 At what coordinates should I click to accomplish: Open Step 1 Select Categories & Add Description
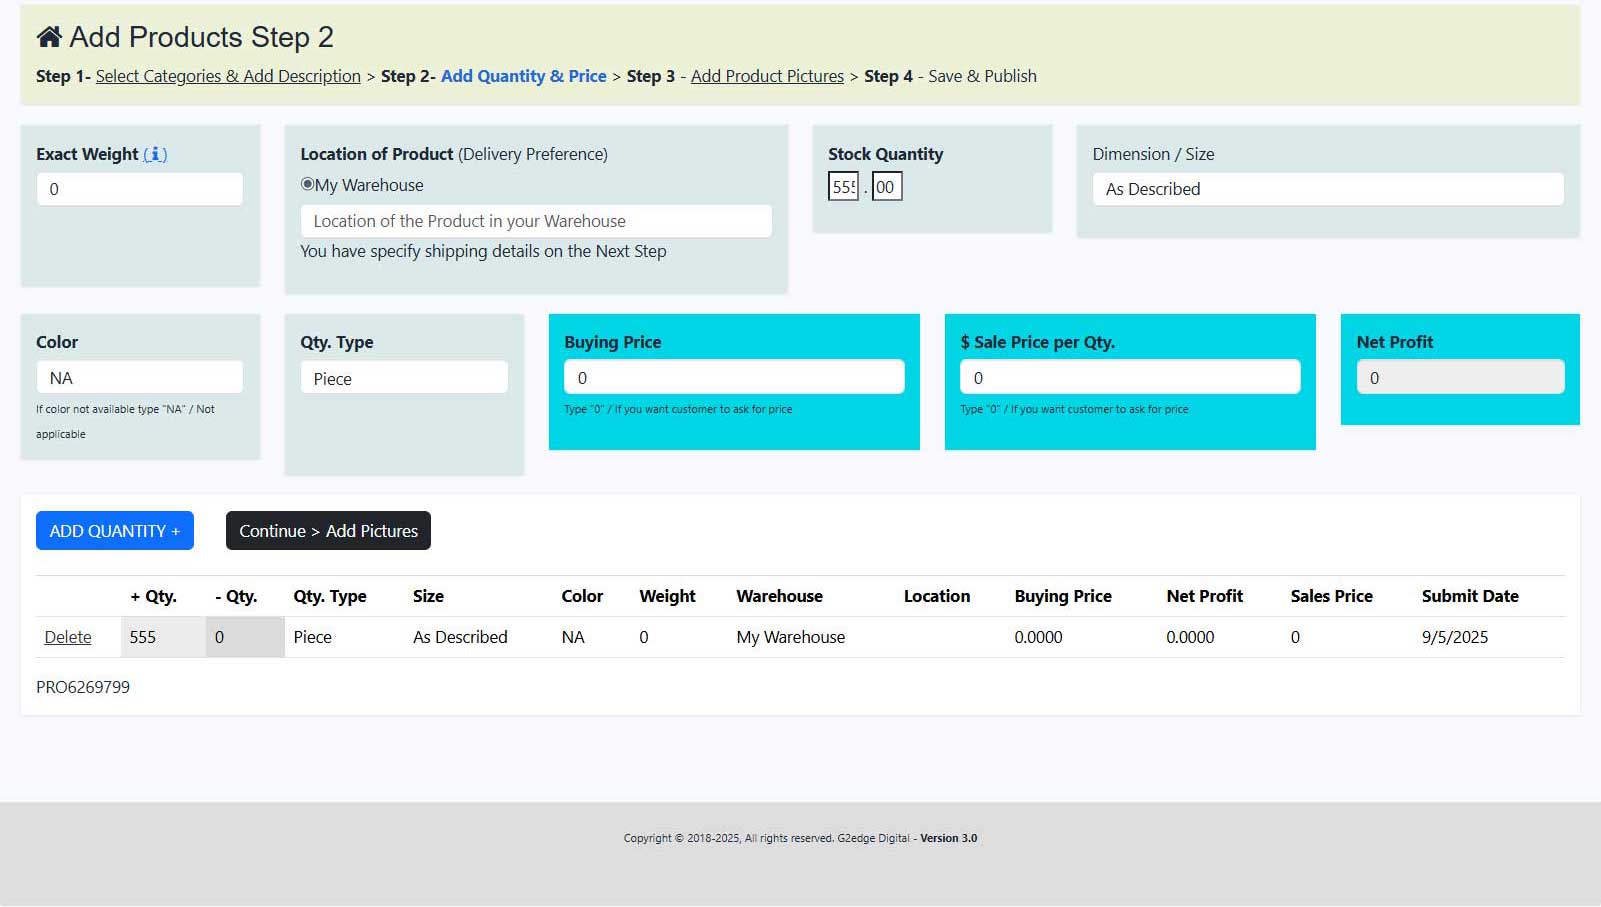228,76
